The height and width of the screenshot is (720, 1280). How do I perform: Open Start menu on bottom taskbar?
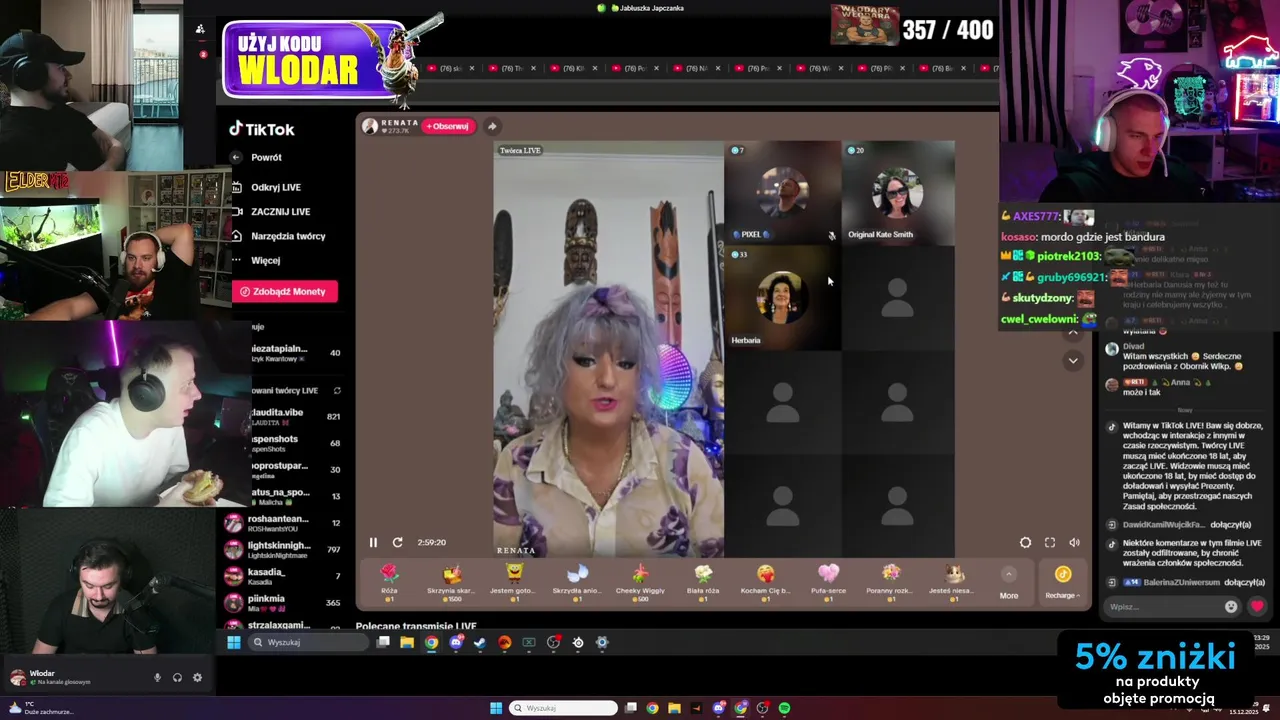[x=496, y=708]
